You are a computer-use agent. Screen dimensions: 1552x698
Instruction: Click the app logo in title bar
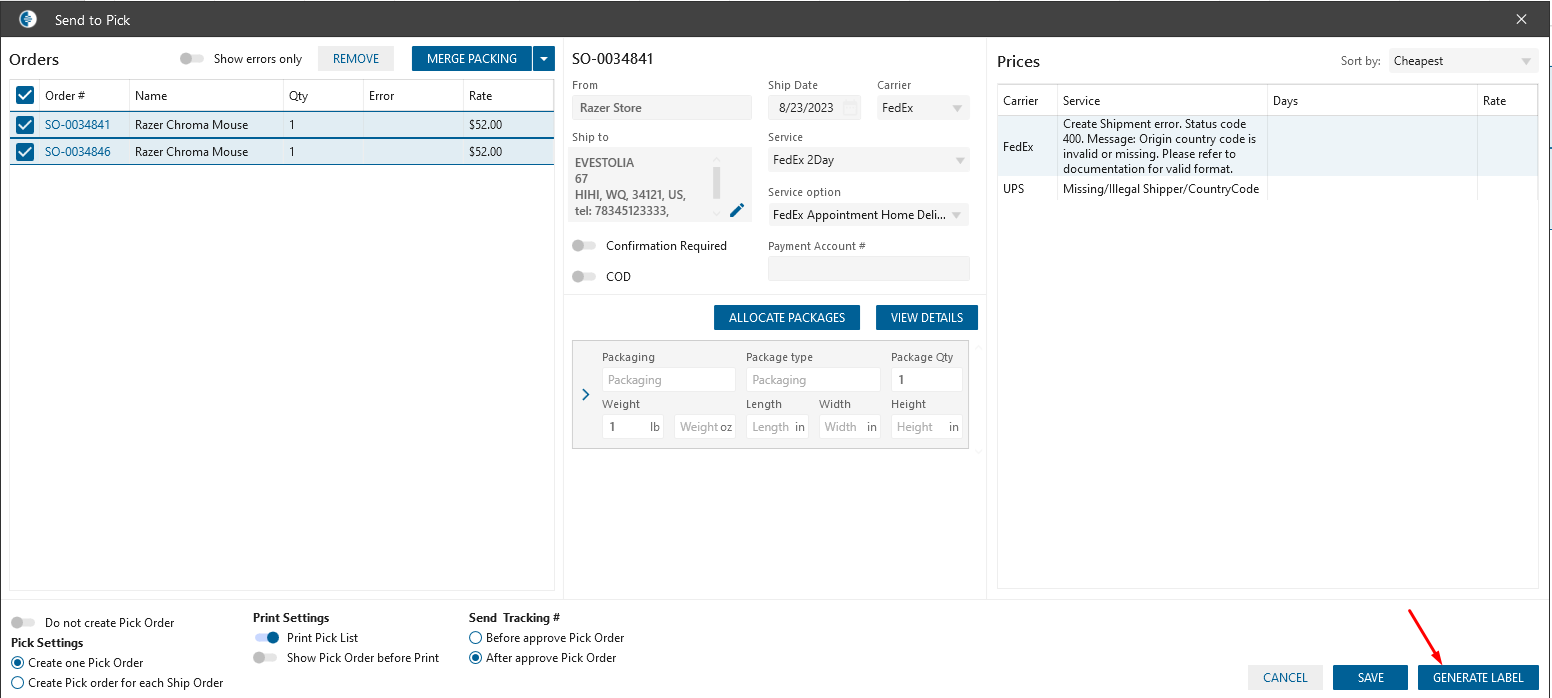[28, 19]
